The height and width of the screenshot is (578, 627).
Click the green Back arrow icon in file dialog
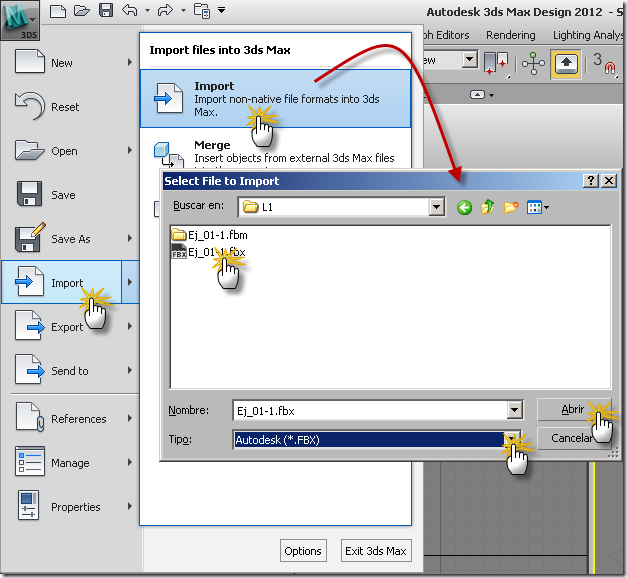464,207
